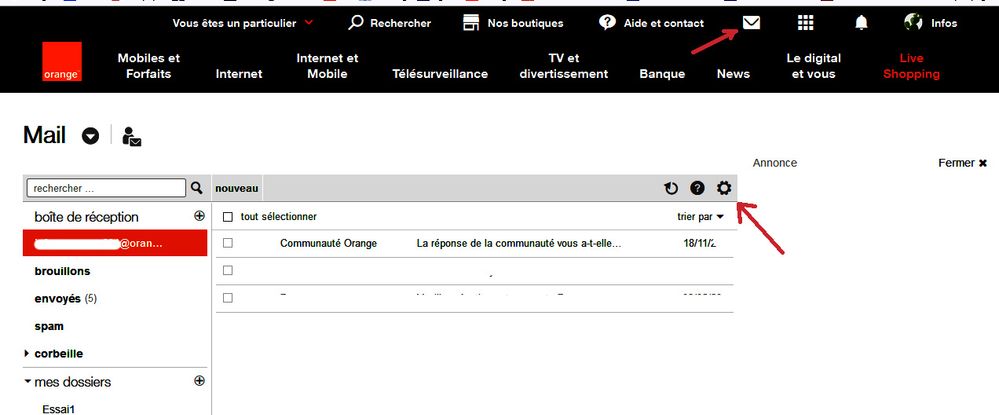Open La réponse de la communauté message
Viewport: 999px width, 415px height.
click(x=518, y=243)
